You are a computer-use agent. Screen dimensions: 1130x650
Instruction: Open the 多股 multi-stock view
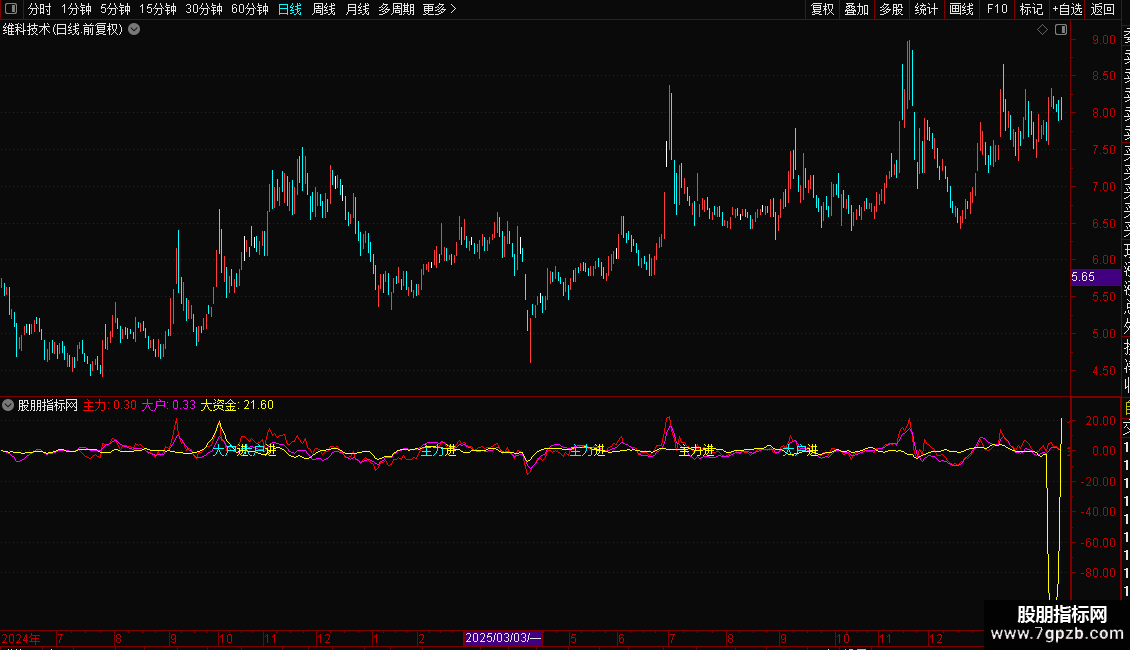(x=891, y=9)
